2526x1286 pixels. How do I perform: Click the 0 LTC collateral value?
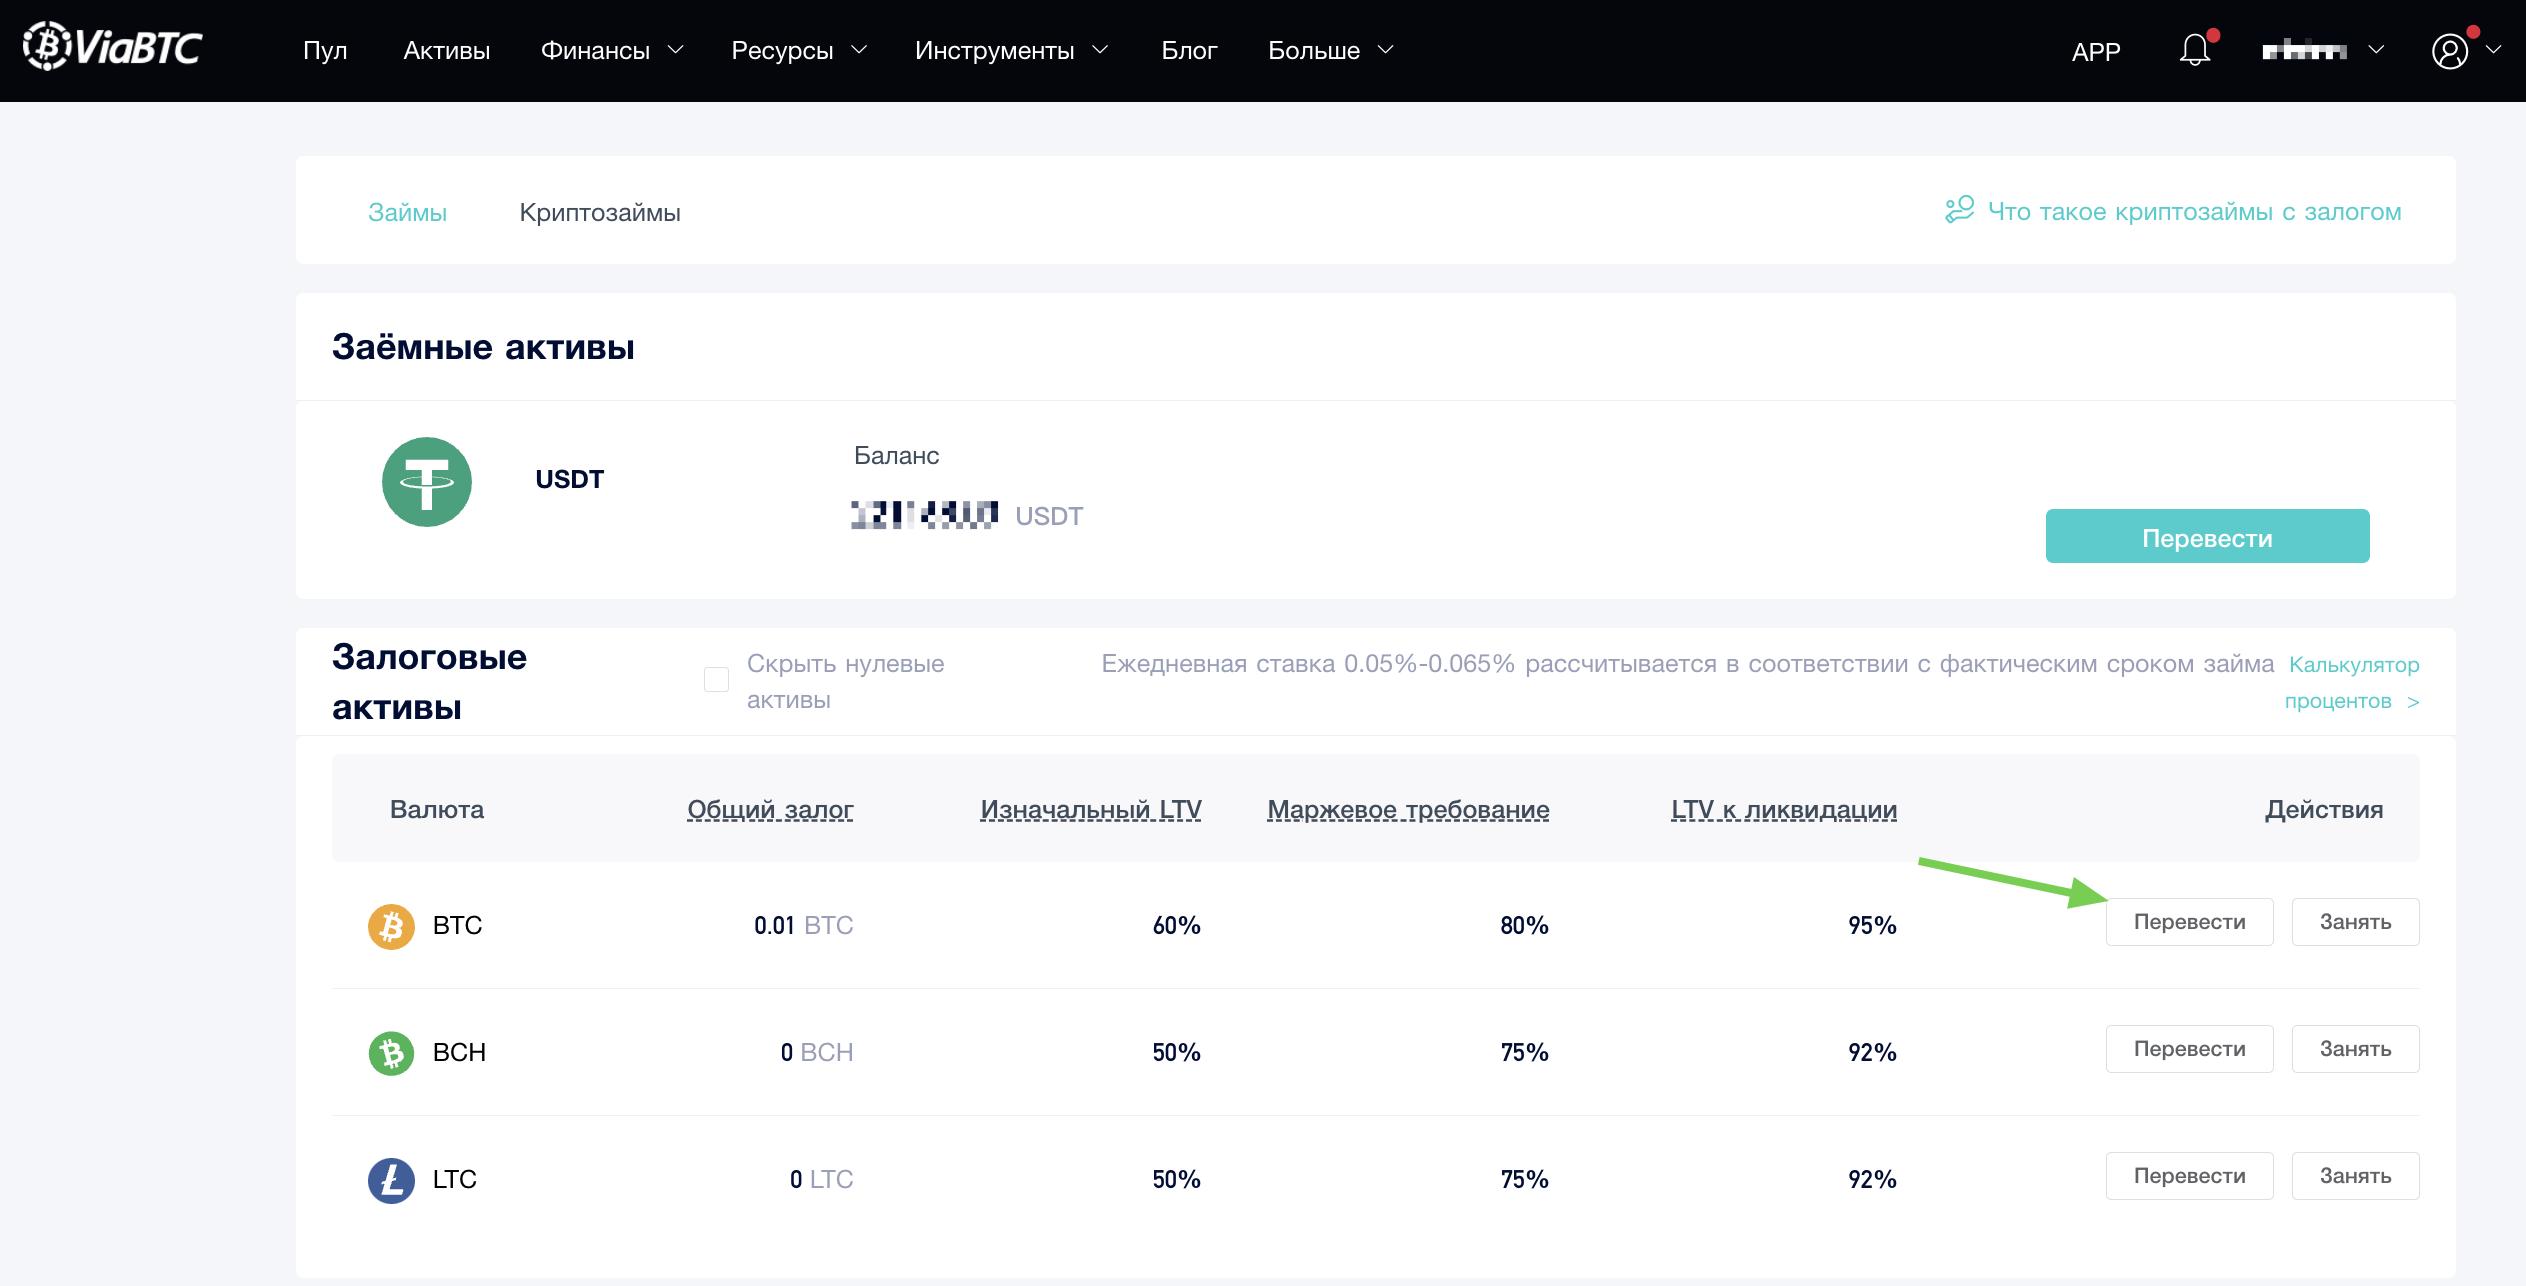coord(821,1179)
